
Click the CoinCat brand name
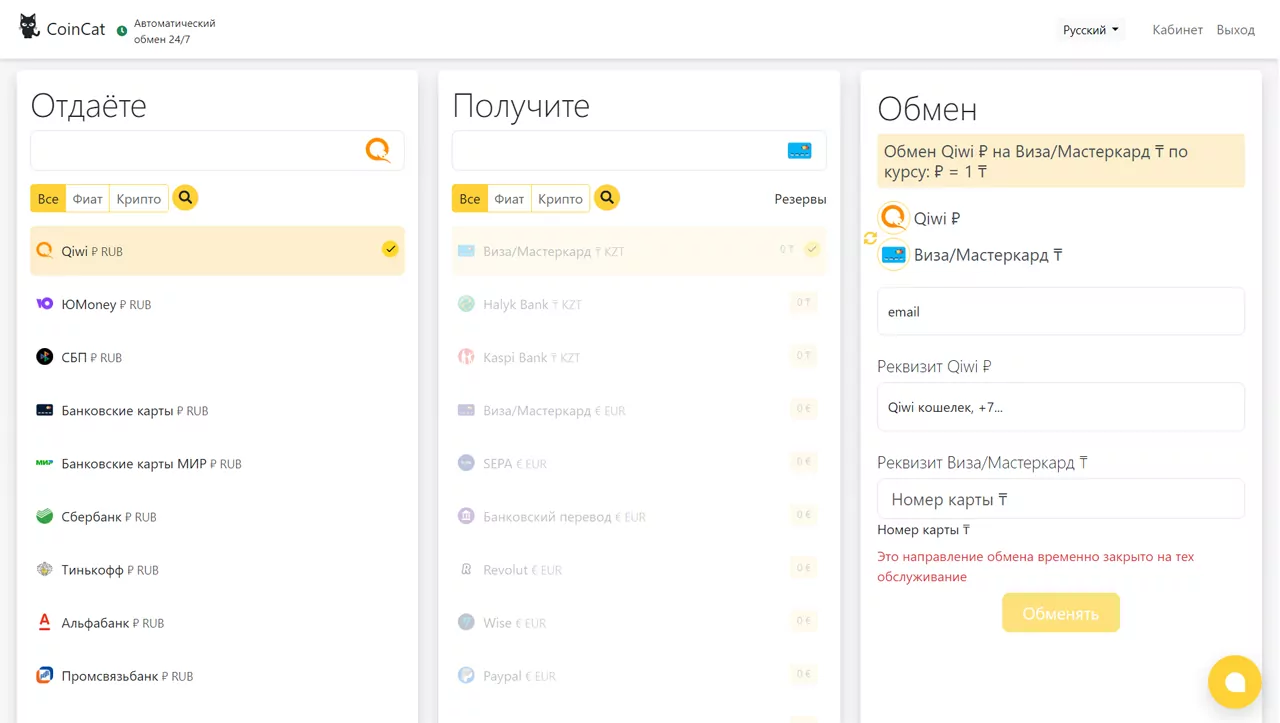(76, 29)
